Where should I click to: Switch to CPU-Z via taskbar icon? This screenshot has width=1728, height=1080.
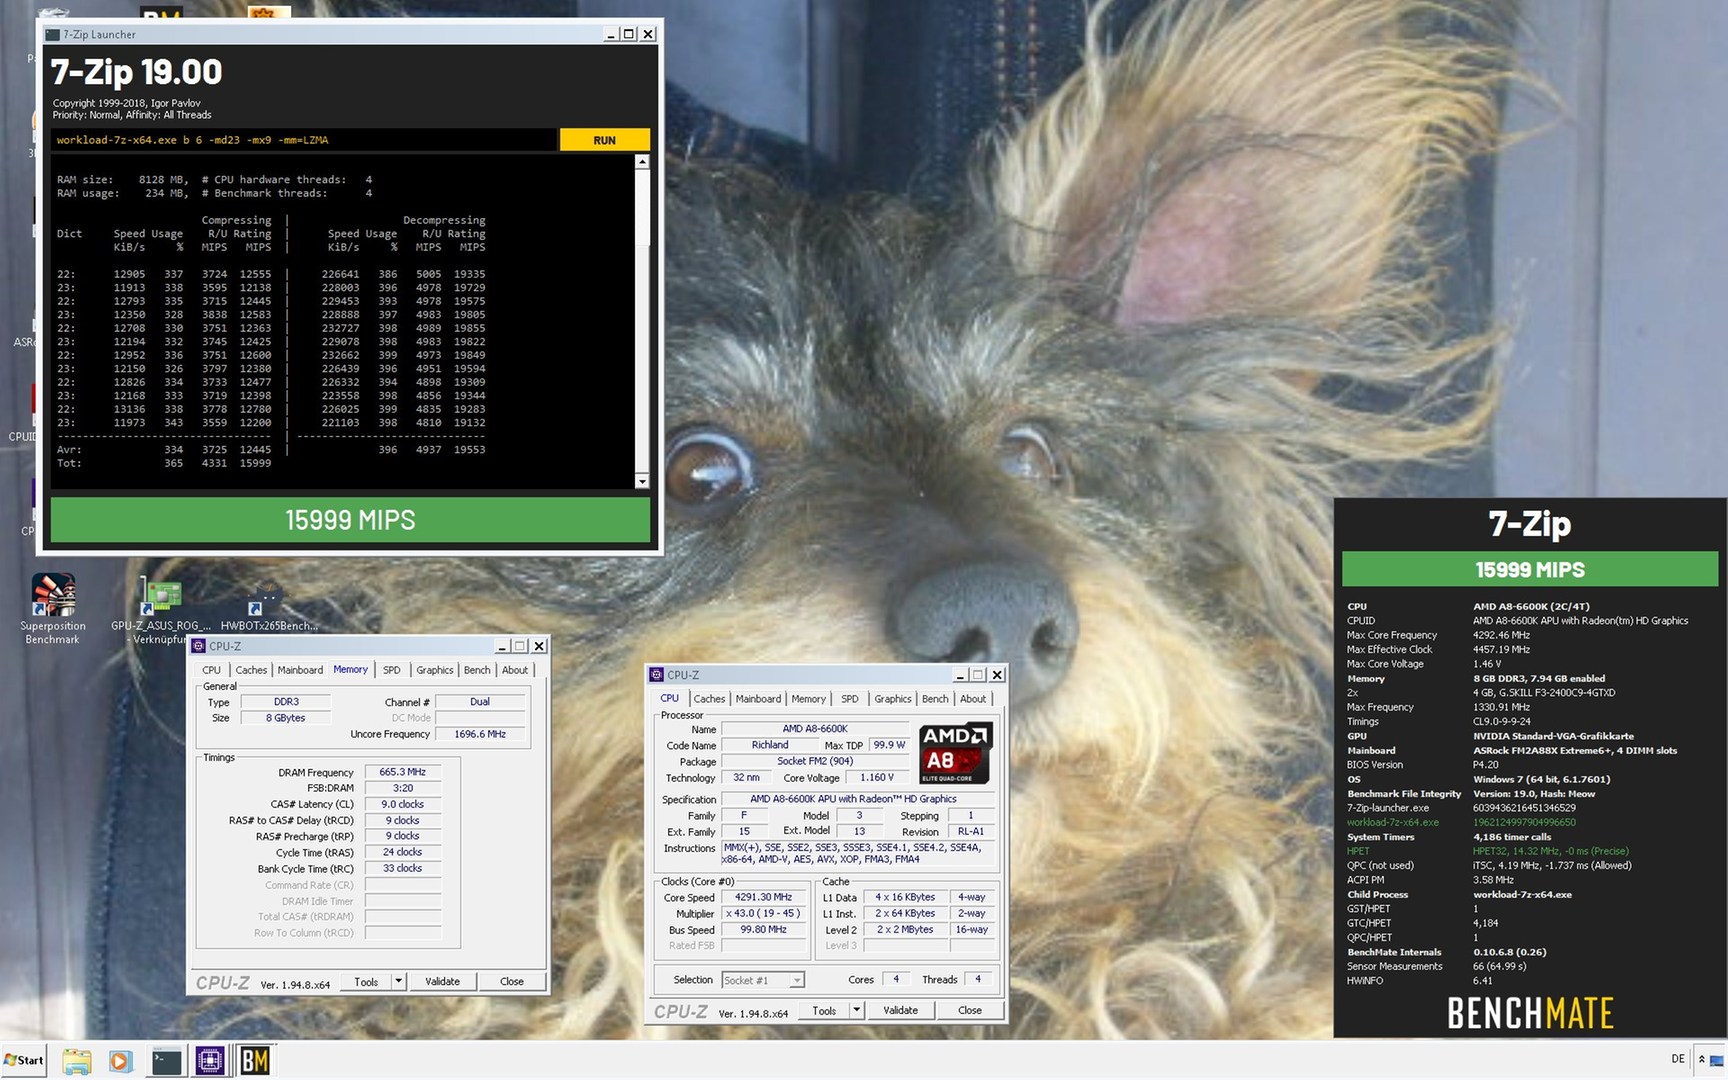210,1061
